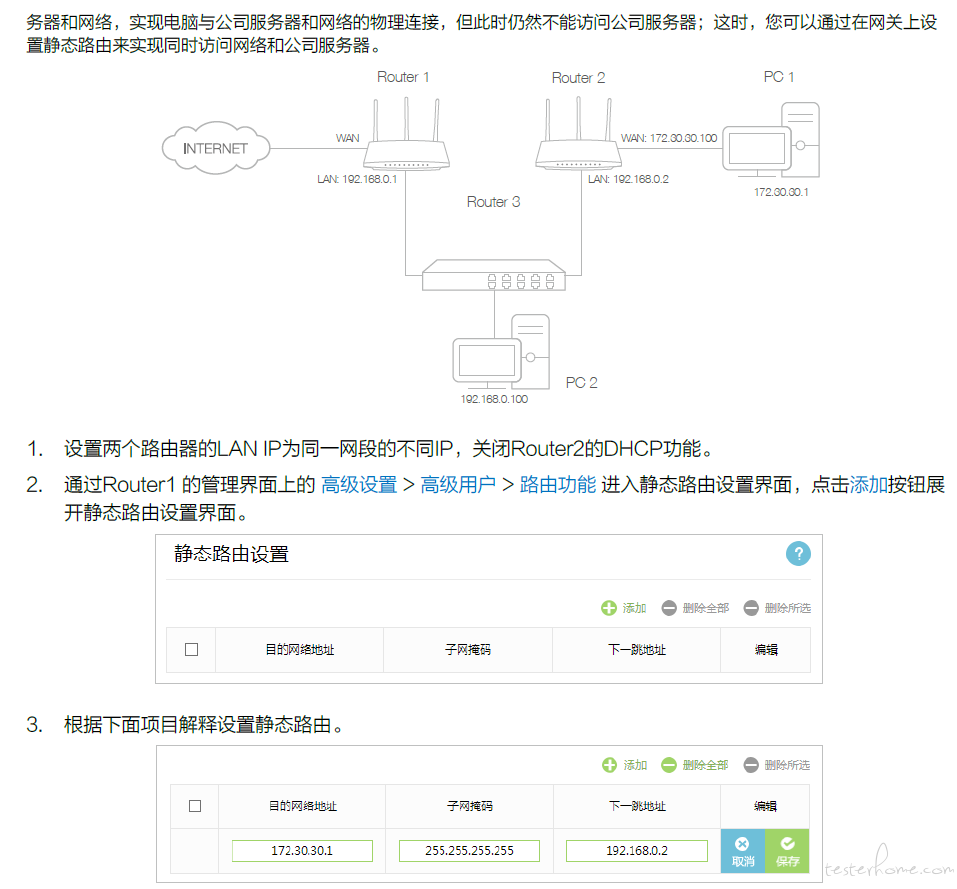Screen dimensions: 957x889
Task: Click the 下一跳地址 header in the lower table
Action: pos(637,806)
